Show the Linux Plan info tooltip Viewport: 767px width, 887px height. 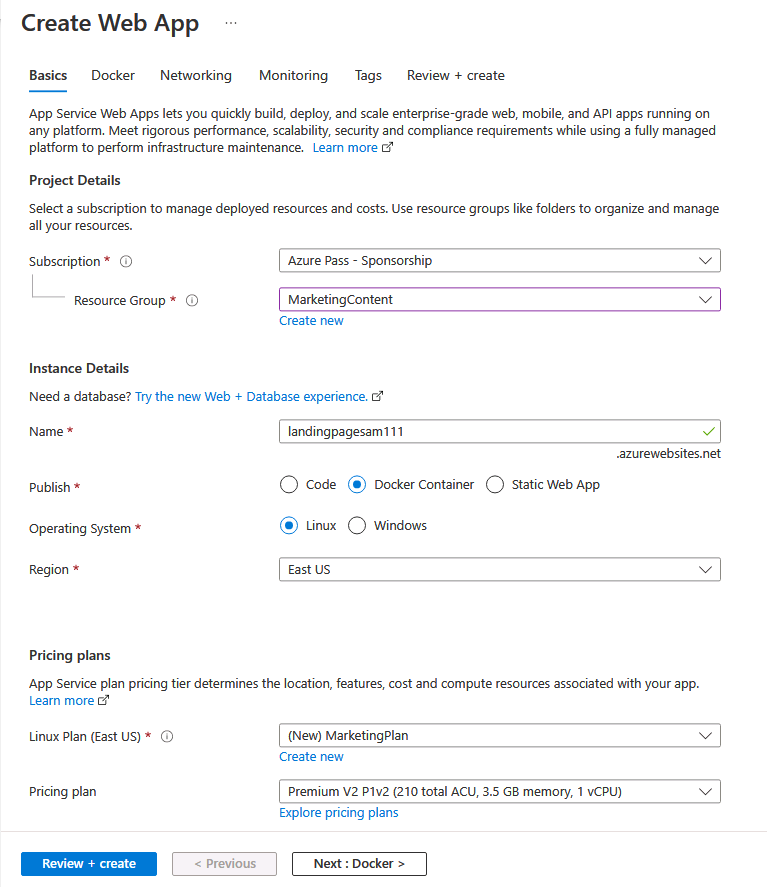pos(165,736)
